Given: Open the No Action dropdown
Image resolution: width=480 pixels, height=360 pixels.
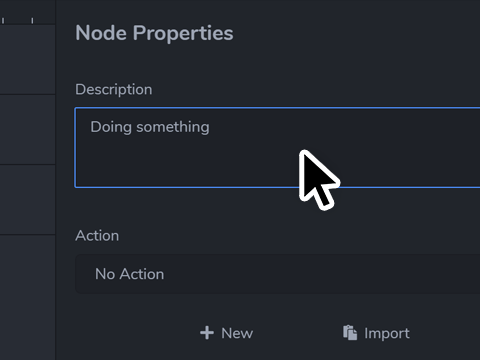Looking at the screenshot, I should point(278,274).
